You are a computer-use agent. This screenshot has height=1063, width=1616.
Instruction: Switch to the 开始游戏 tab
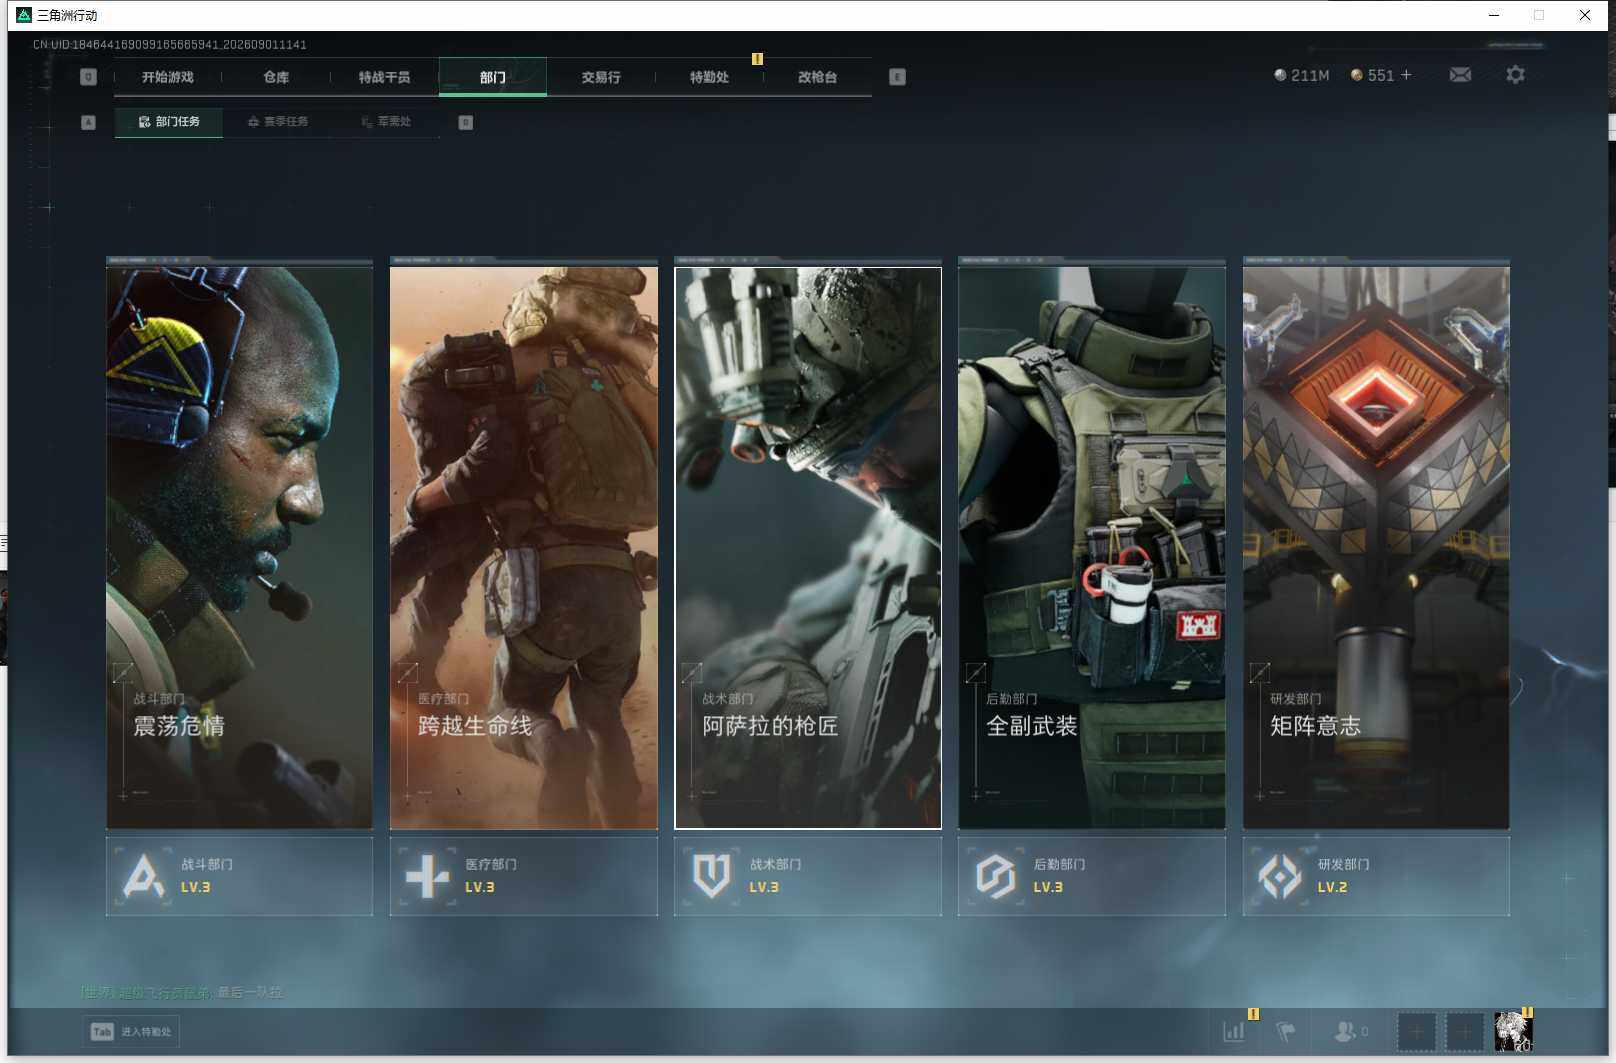click(168, 77)
